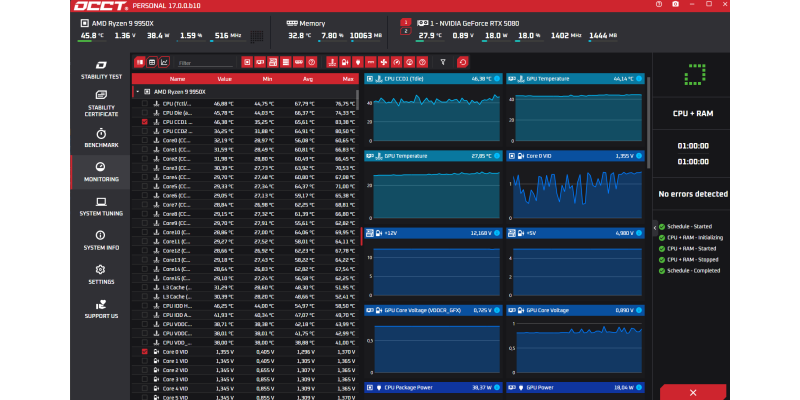
Task: Click the funnel filter icon
Action: click(x=443, y=62)
